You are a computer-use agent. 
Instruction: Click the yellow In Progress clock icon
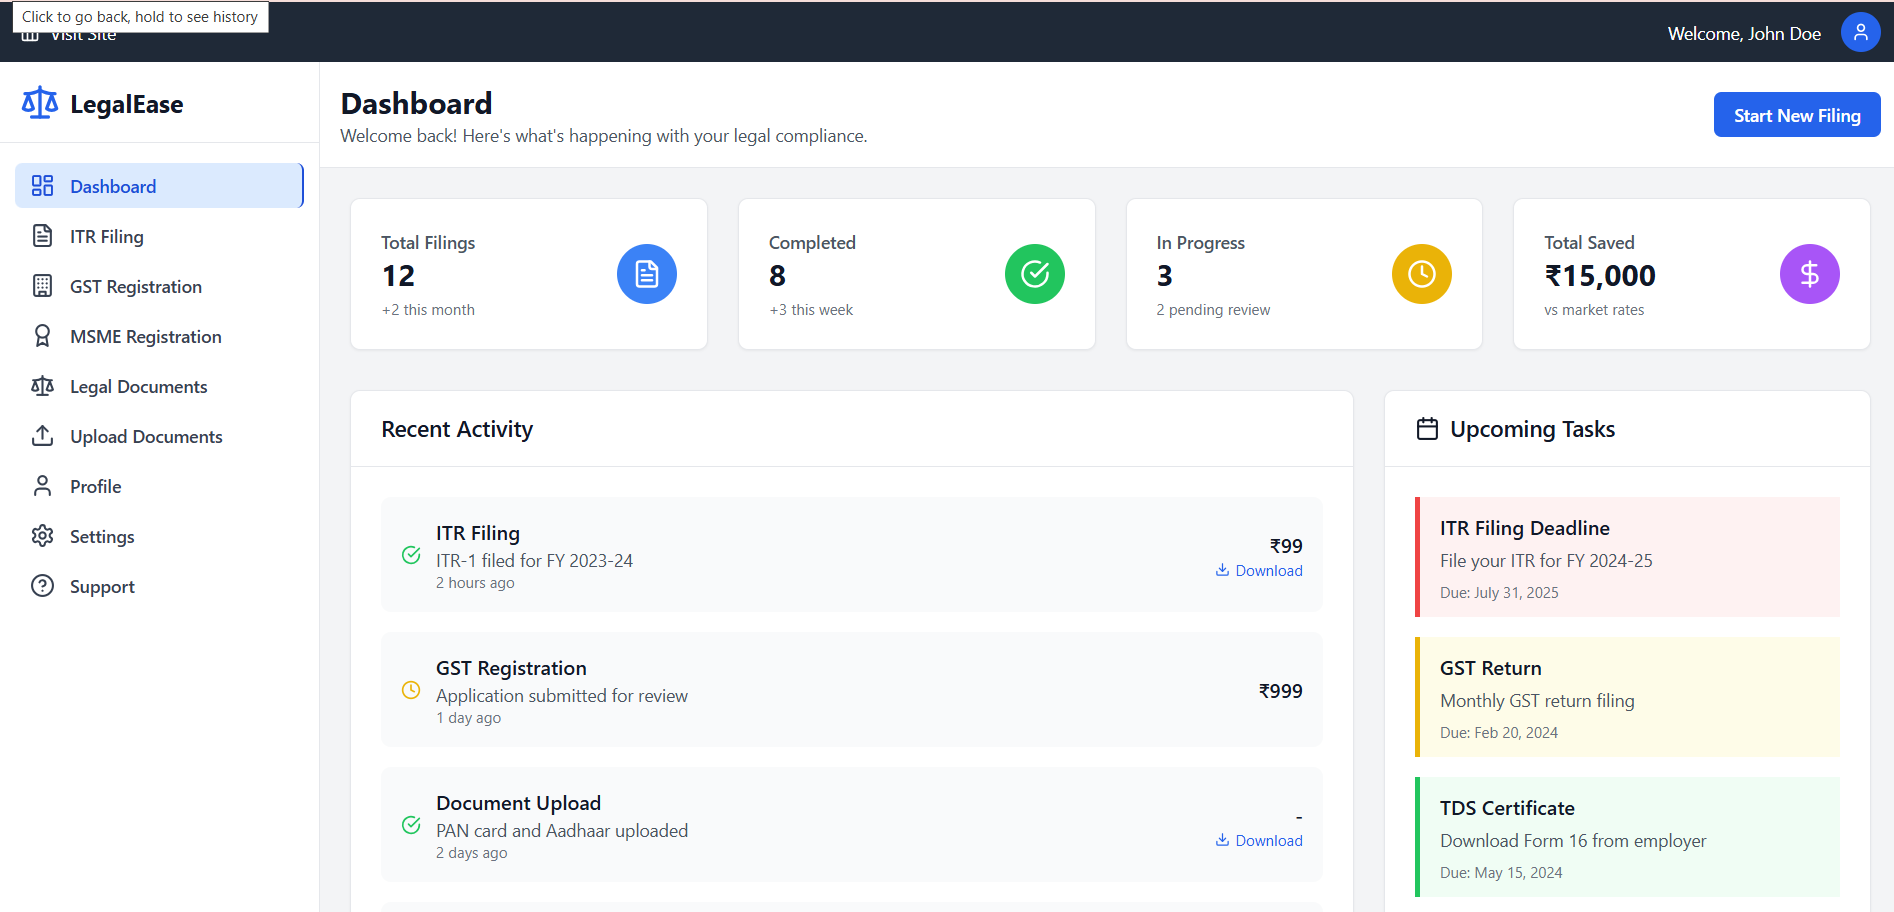(1421, 274)
